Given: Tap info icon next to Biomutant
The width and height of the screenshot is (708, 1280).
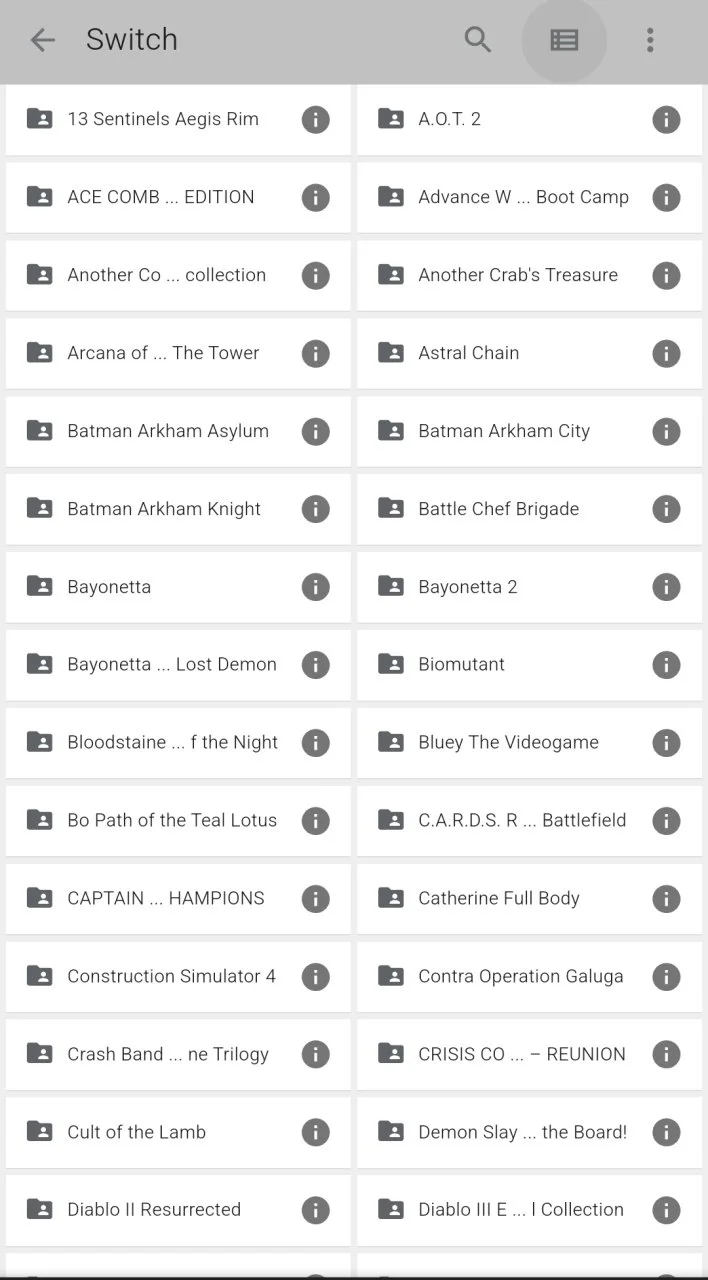Looking at the screenshot, I should 666,665.
